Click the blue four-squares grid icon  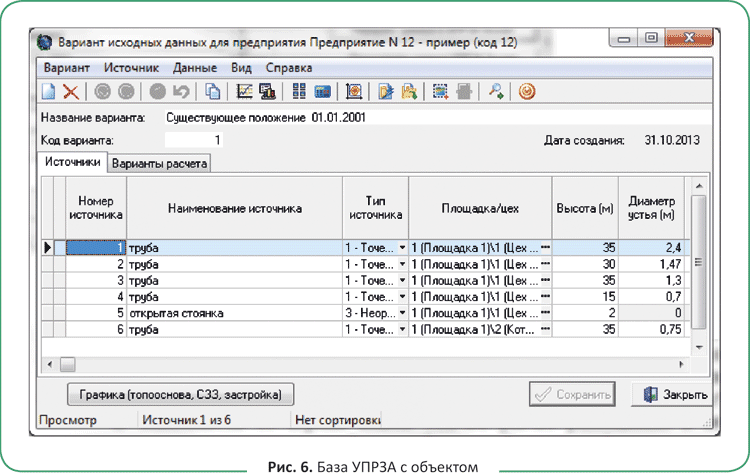point(299,91)
